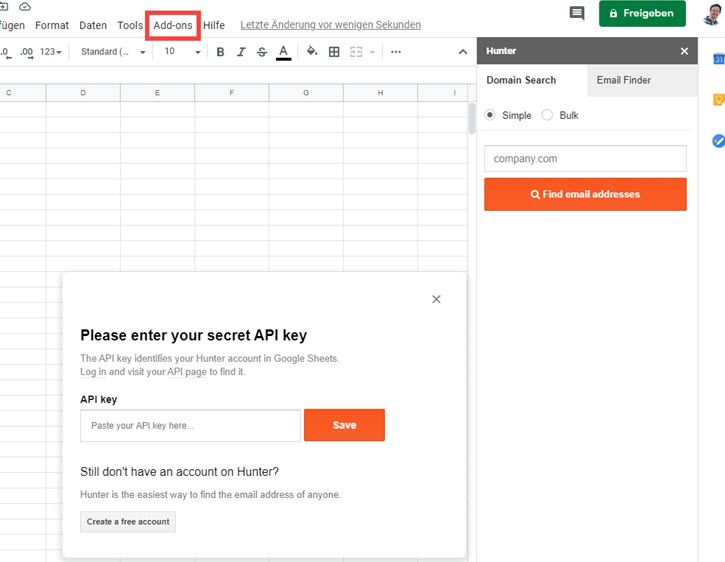Screen dimensions: 725x562
Task: Open the comments history icon
Action: [x=577, y=13]
